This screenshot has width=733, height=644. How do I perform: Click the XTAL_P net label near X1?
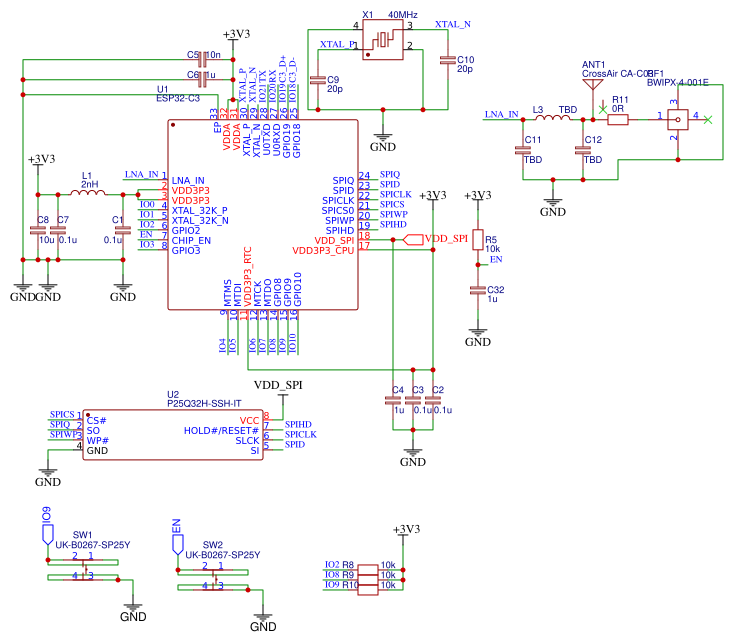coord(337,44)
